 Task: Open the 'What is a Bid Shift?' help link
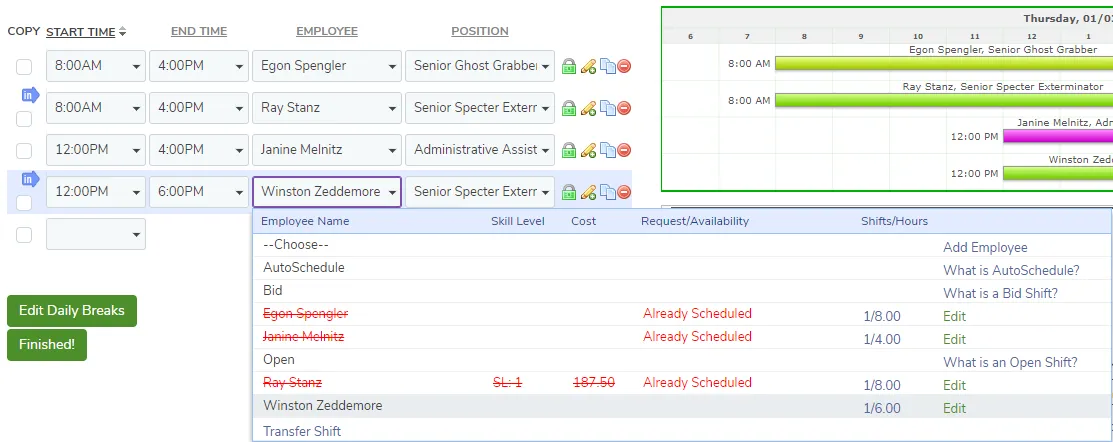tap(1000, 293)
